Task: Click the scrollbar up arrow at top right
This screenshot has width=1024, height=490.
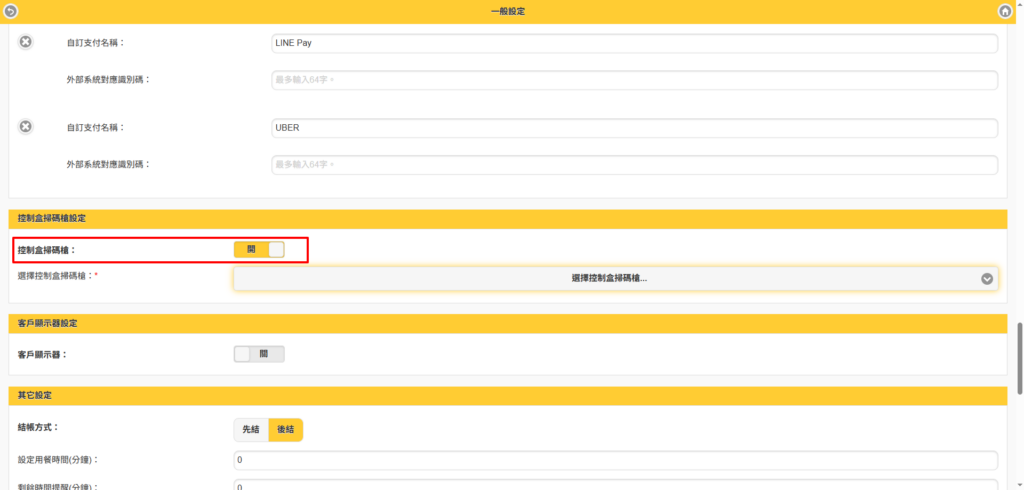Action: (1019, 3)
